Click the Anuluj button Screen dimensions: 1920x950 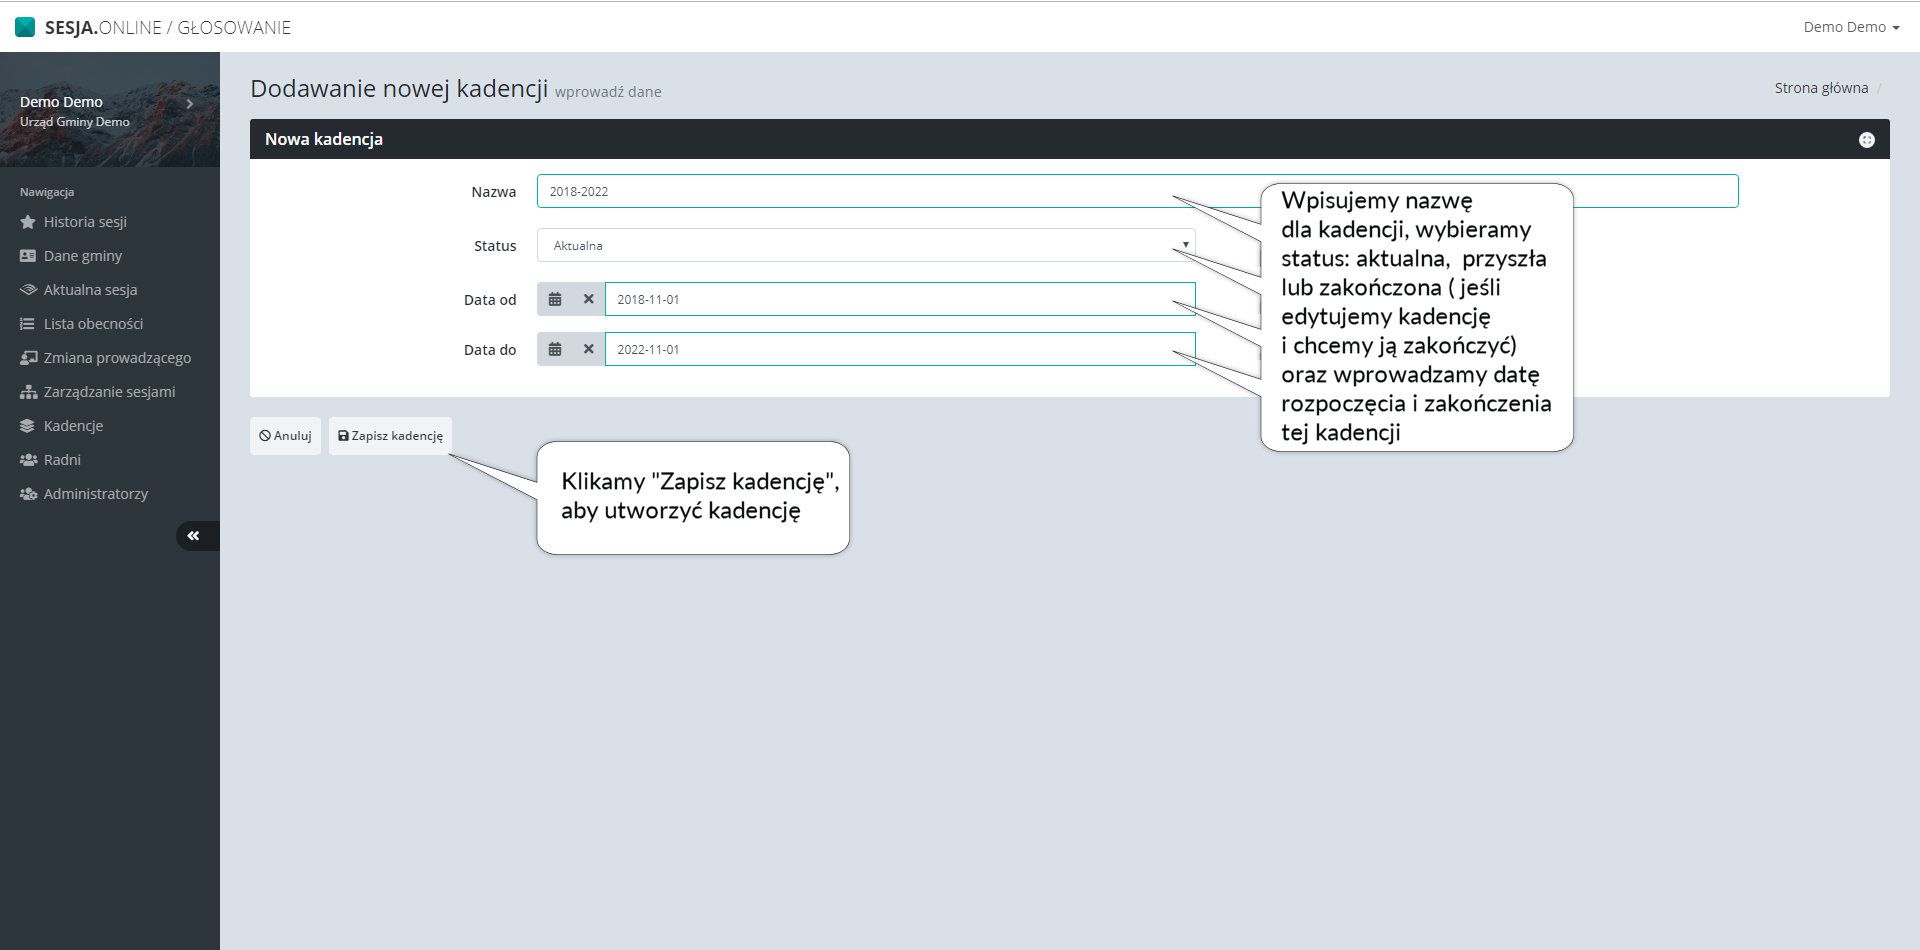(x=285, y=436)
